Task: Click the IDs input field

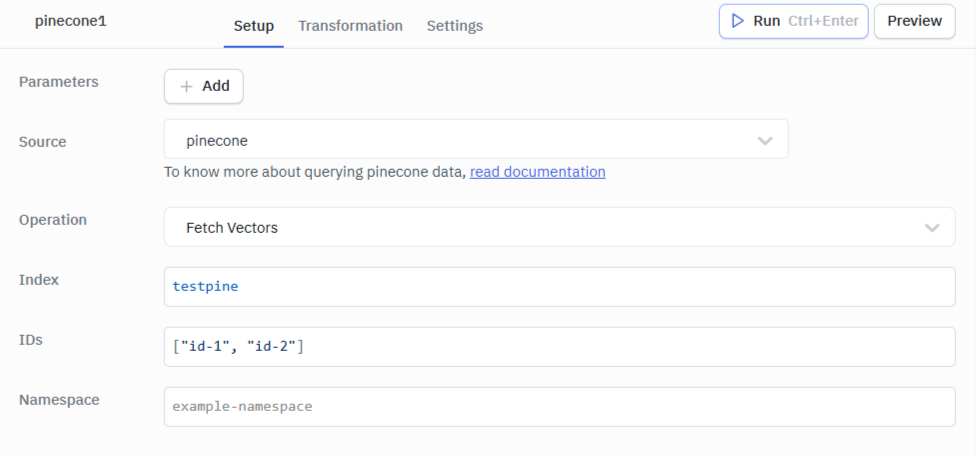Action: [560, 347]
